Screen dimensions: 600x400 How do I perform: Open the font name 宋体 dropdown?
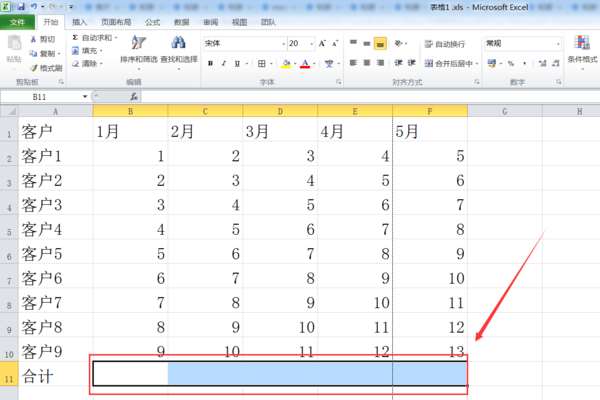284,44
